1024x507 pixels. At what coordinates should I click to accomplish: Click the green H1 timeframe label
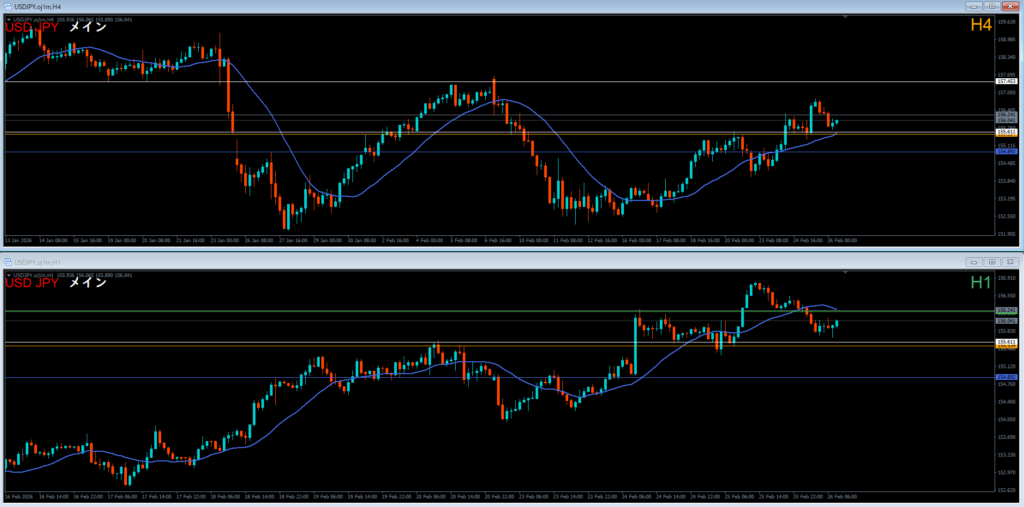(979, 283)
